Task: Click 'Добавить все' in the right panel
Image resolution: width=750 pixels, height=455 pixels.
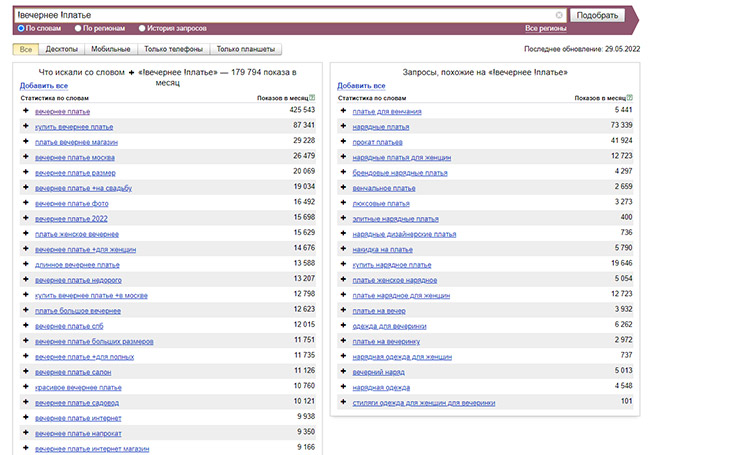Action: click(x=361, y=86)
